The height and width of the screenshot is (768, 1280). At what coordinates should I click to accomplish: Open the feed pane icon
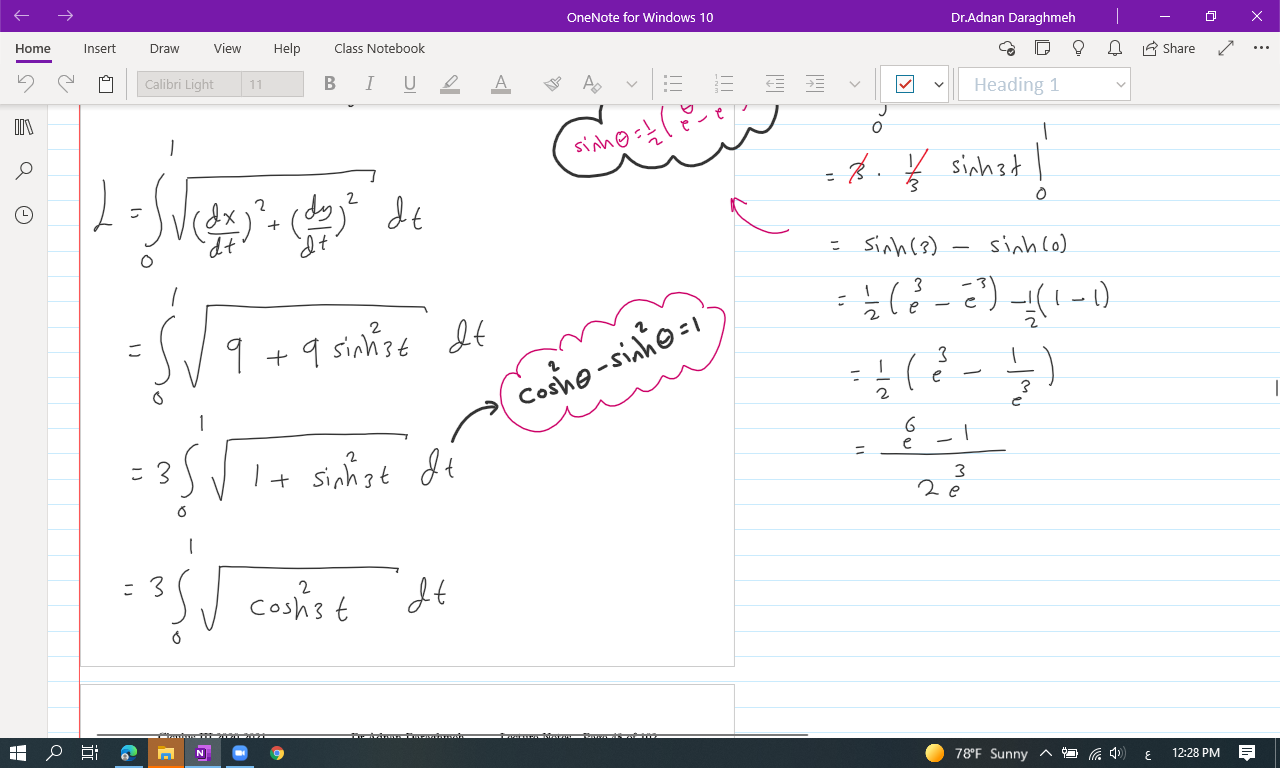[x=1043, y=48]
